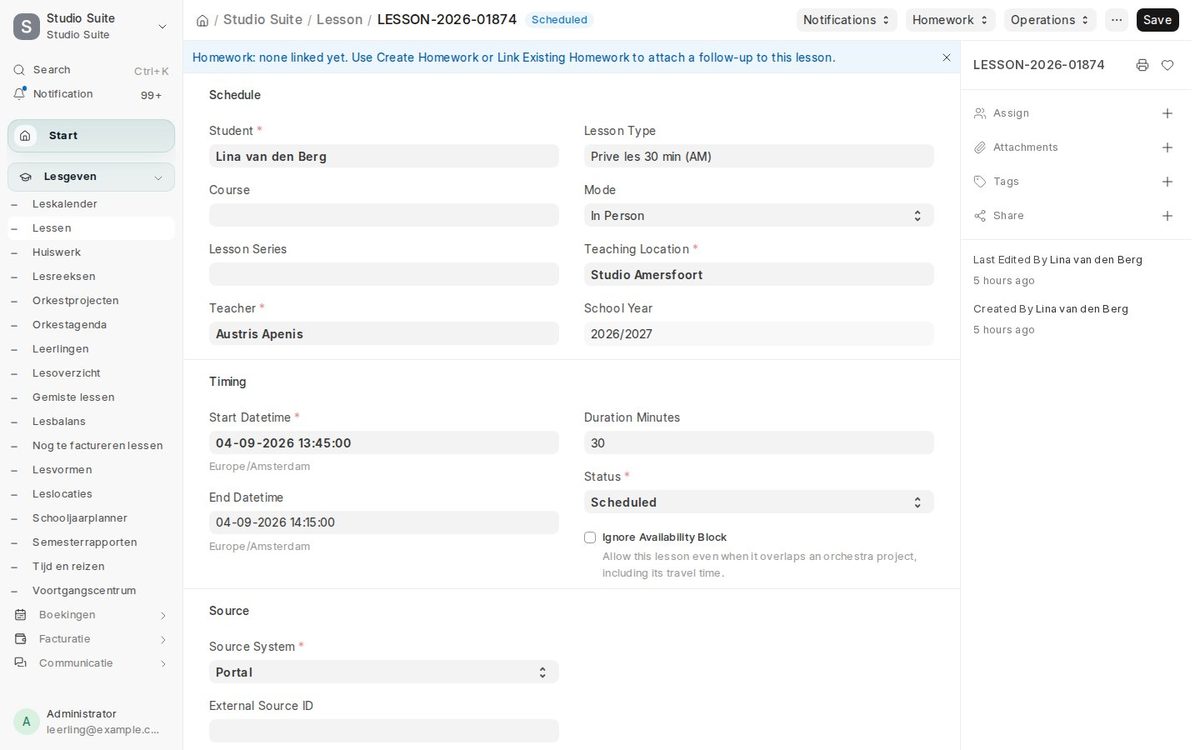Click the print icon for LESSON-2026-01874

(x=1142, y=65)
